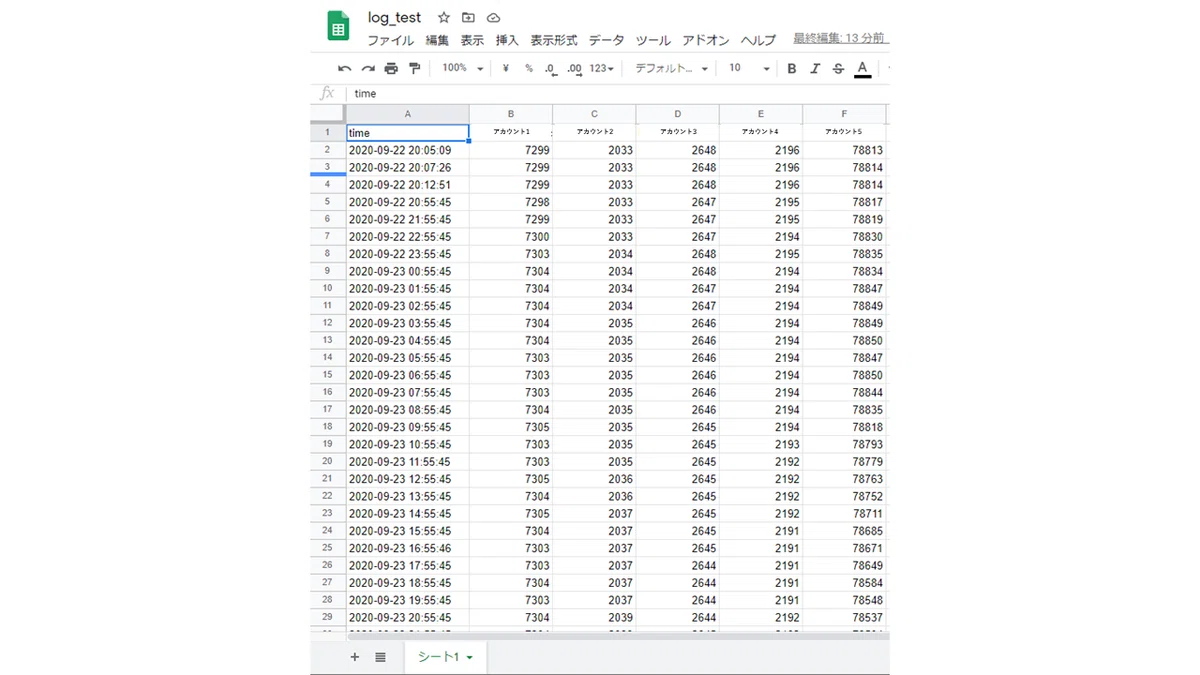Select cell with value 7298
1200x675 pixels.
(x=511, y=202)
